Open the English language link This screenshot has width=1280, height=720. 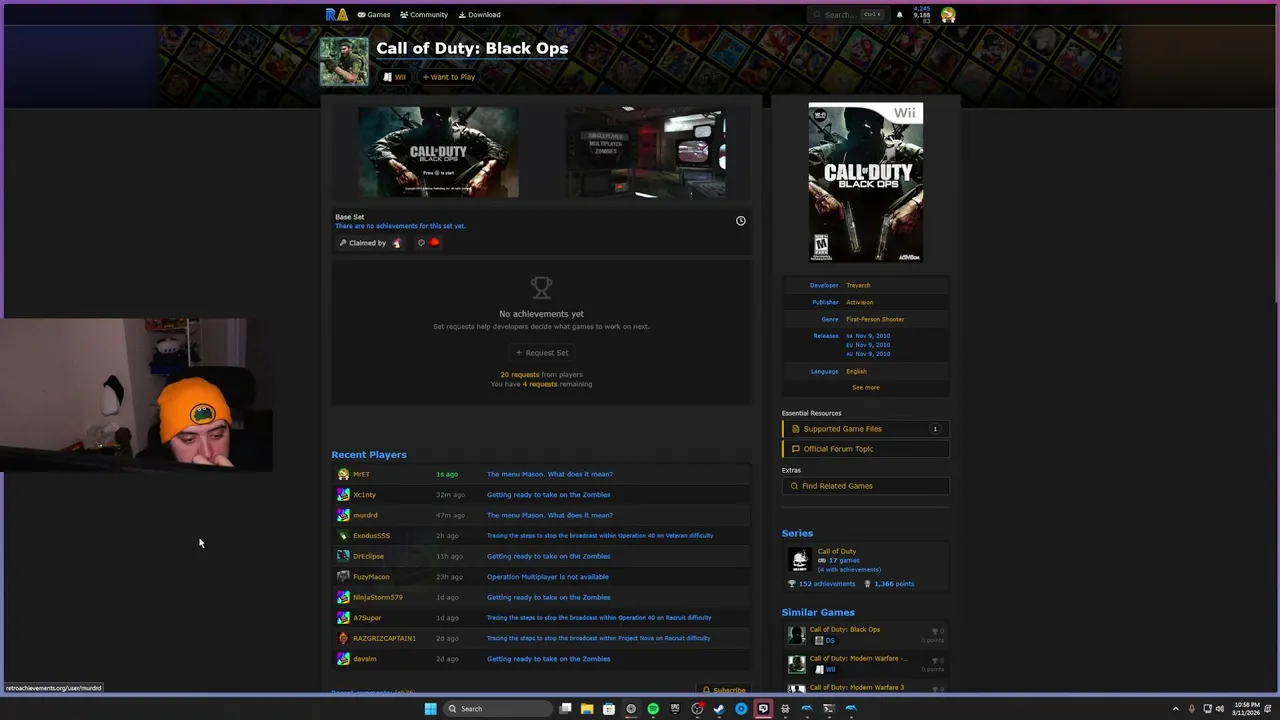856,371
